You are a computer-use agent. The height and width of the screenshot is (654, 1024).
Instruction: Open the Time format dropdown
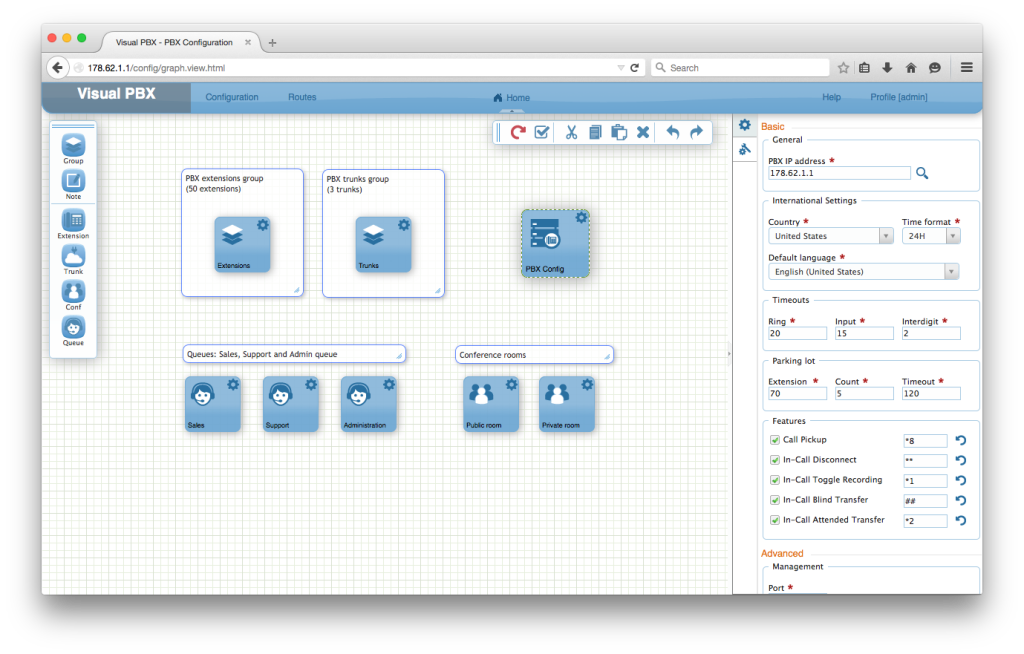pos(953,235)
